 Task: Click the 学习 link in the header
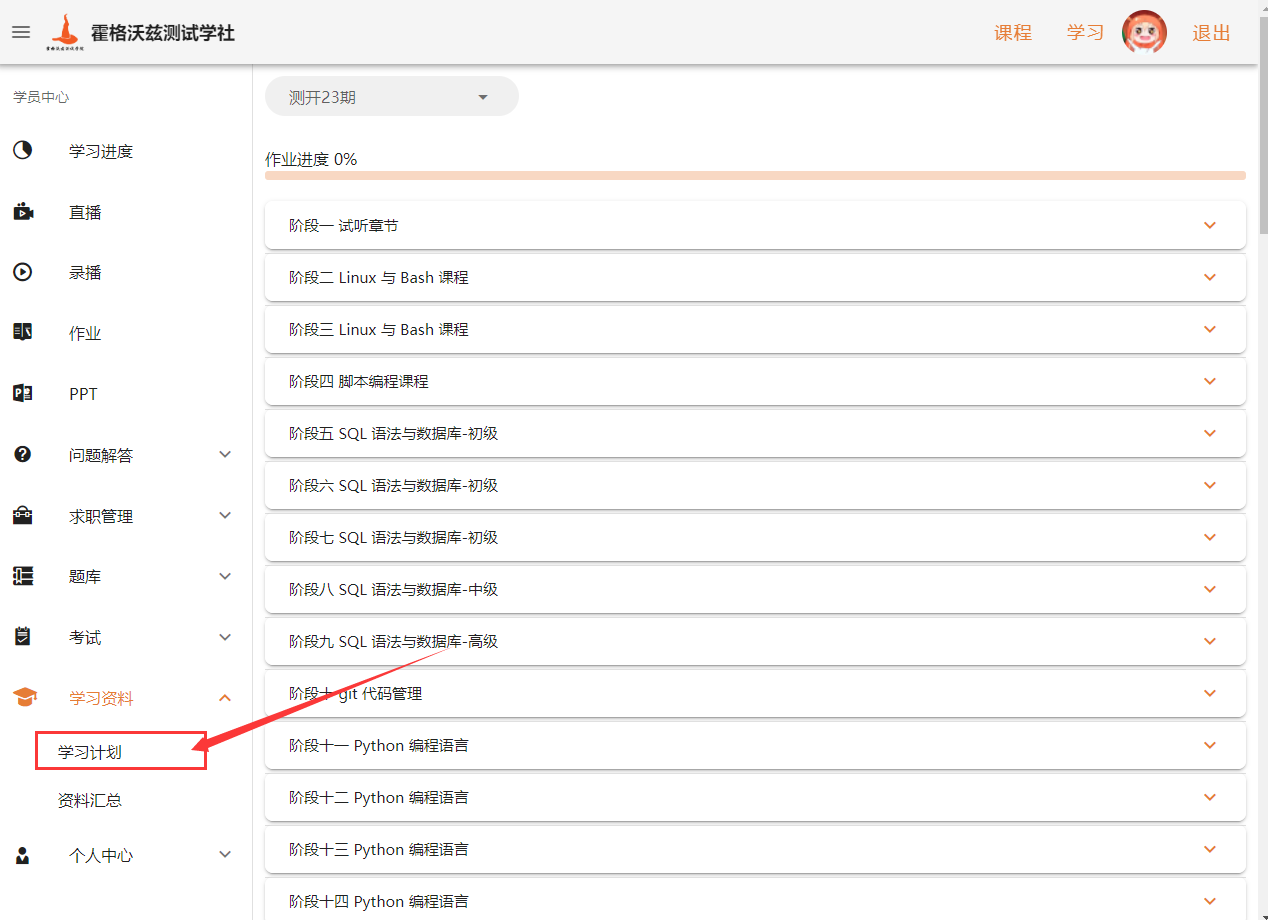click(x=1085, y=33)
